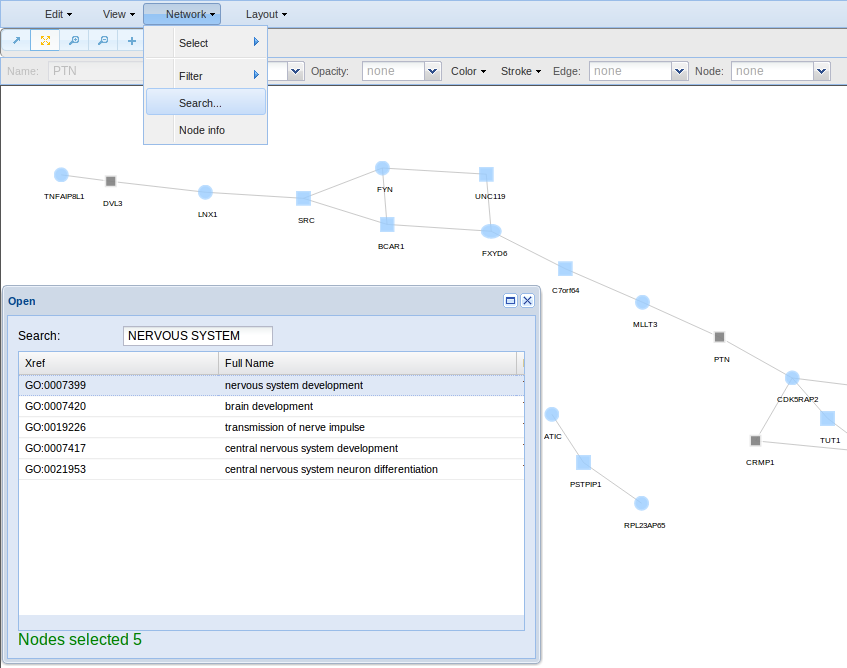The width and height of the screenshot is (847, 668).
Task: Maximize the Open search panel
Action: click(x=510, y=300)
